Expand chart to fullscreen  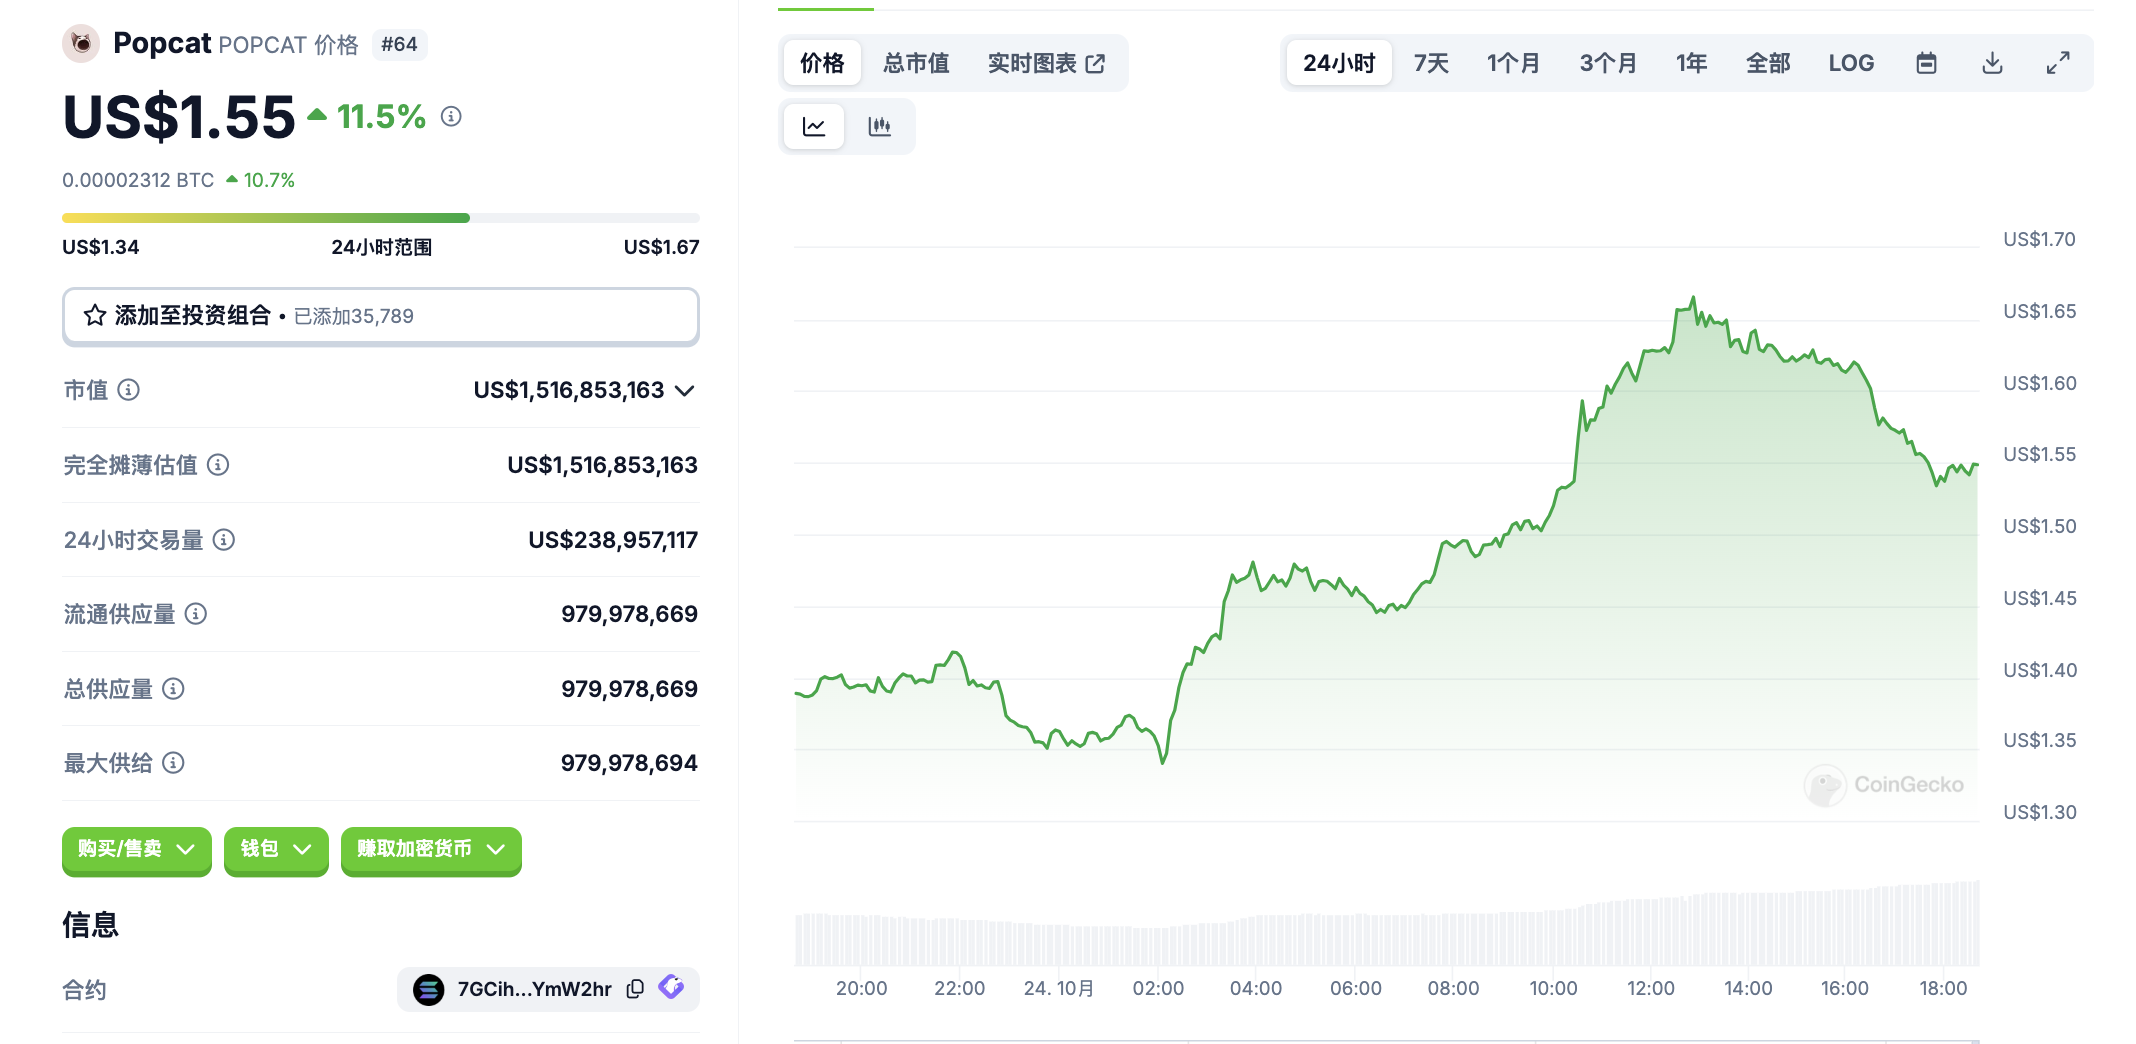(x=2057, y=64)
